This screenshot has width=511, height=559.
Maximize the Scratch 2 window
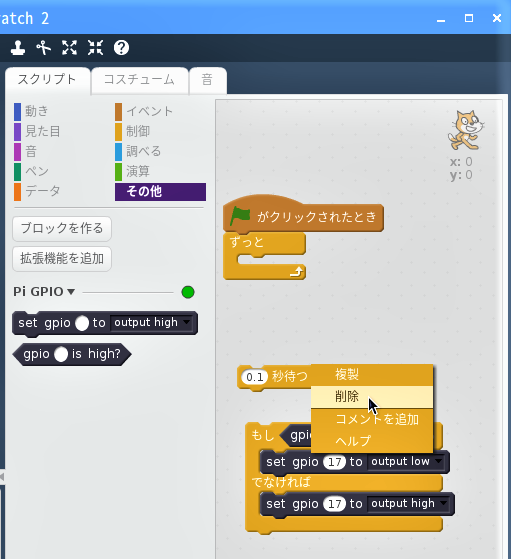[x=469, y=18]
